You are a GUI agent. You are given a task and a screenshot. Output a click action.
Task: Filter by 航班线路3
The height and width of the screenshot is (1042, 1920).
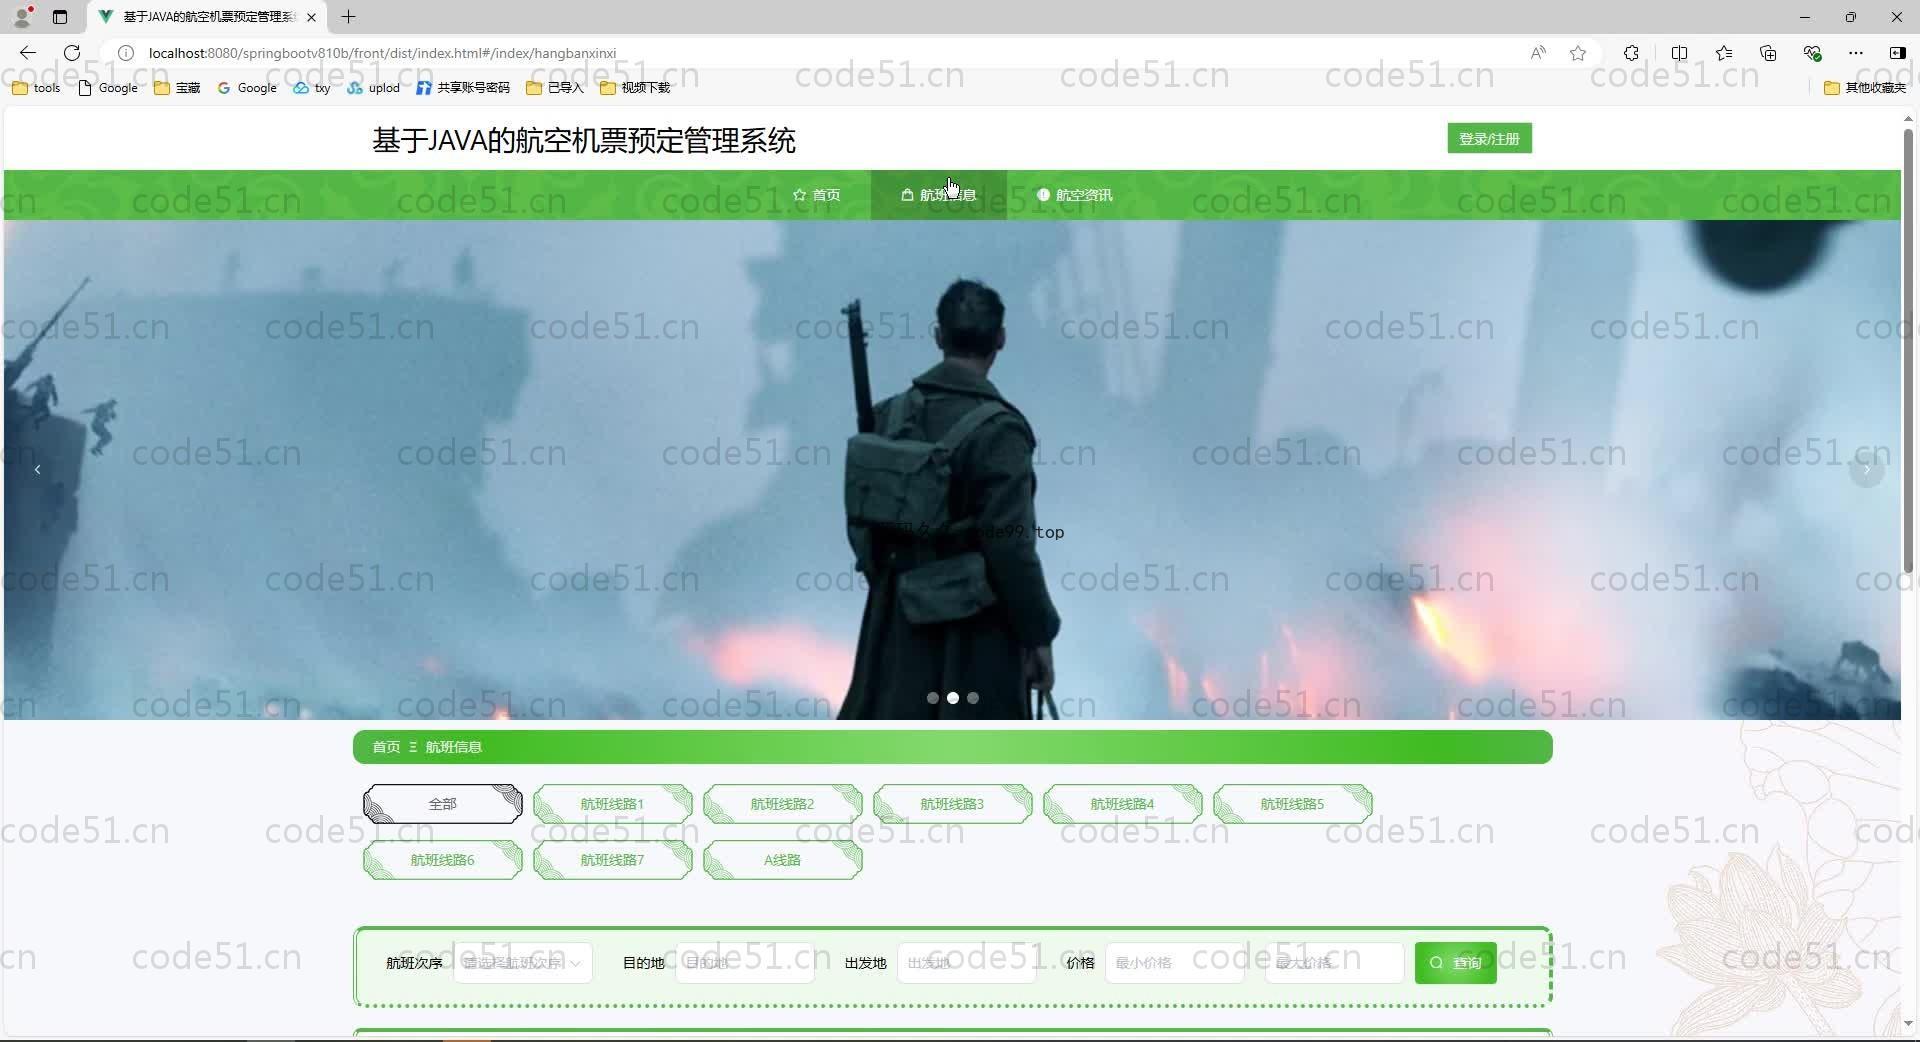[952, 804]
